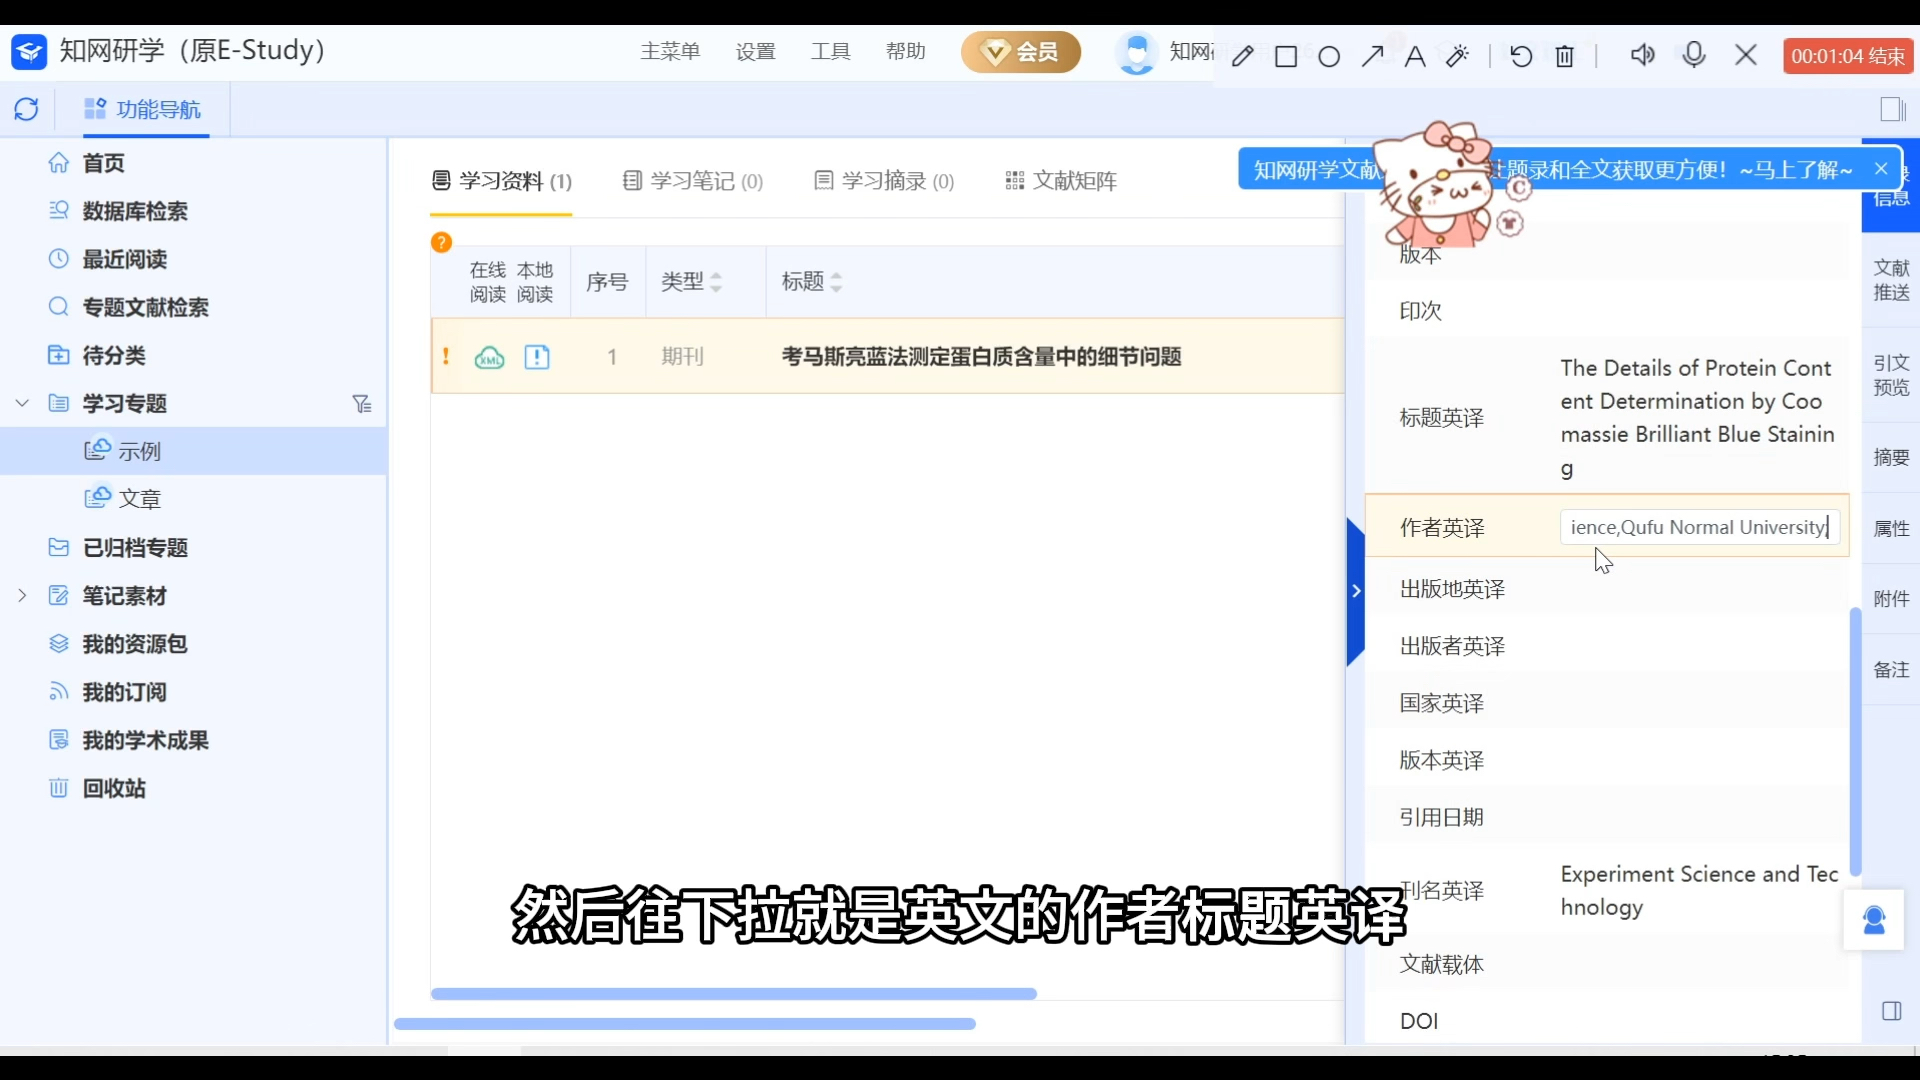
Task: Expand the 笔记素材 tree node
Action: (22, 596)
